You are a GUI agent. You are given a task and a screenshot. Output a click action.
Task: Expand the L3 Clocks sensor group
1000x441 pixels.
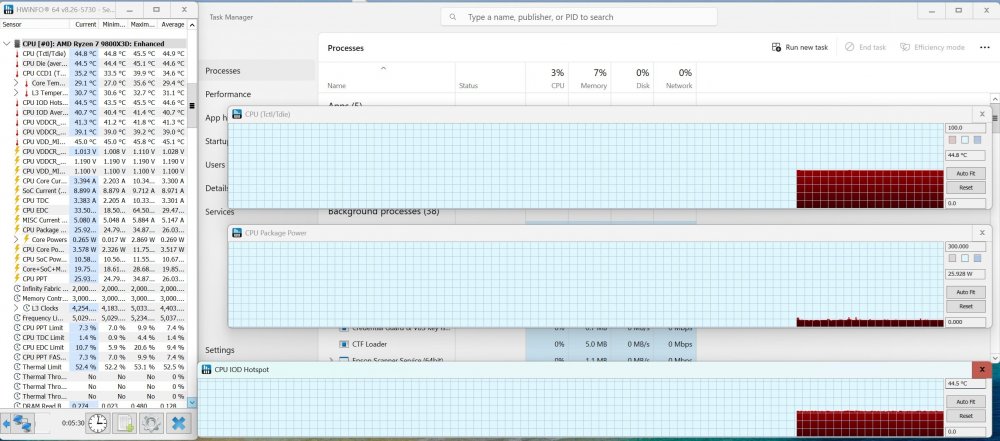click(x=16, y=308)
